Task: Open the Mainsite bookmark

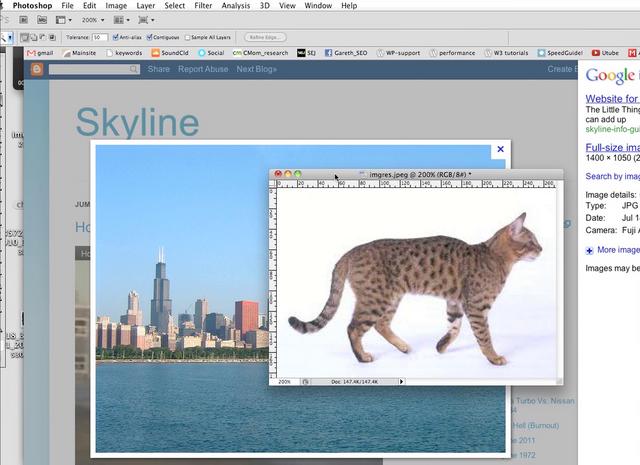Action: [x=80, y=53]
